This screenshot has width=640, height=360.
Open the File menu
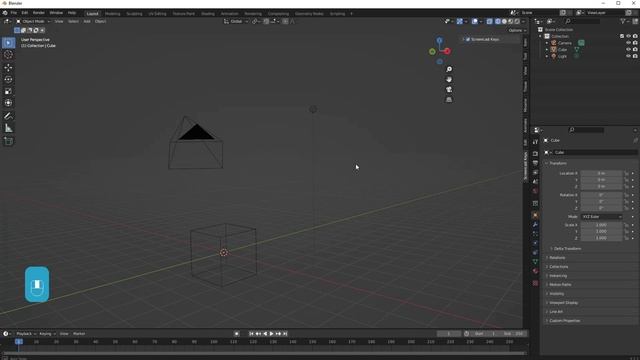pos(13,13)
